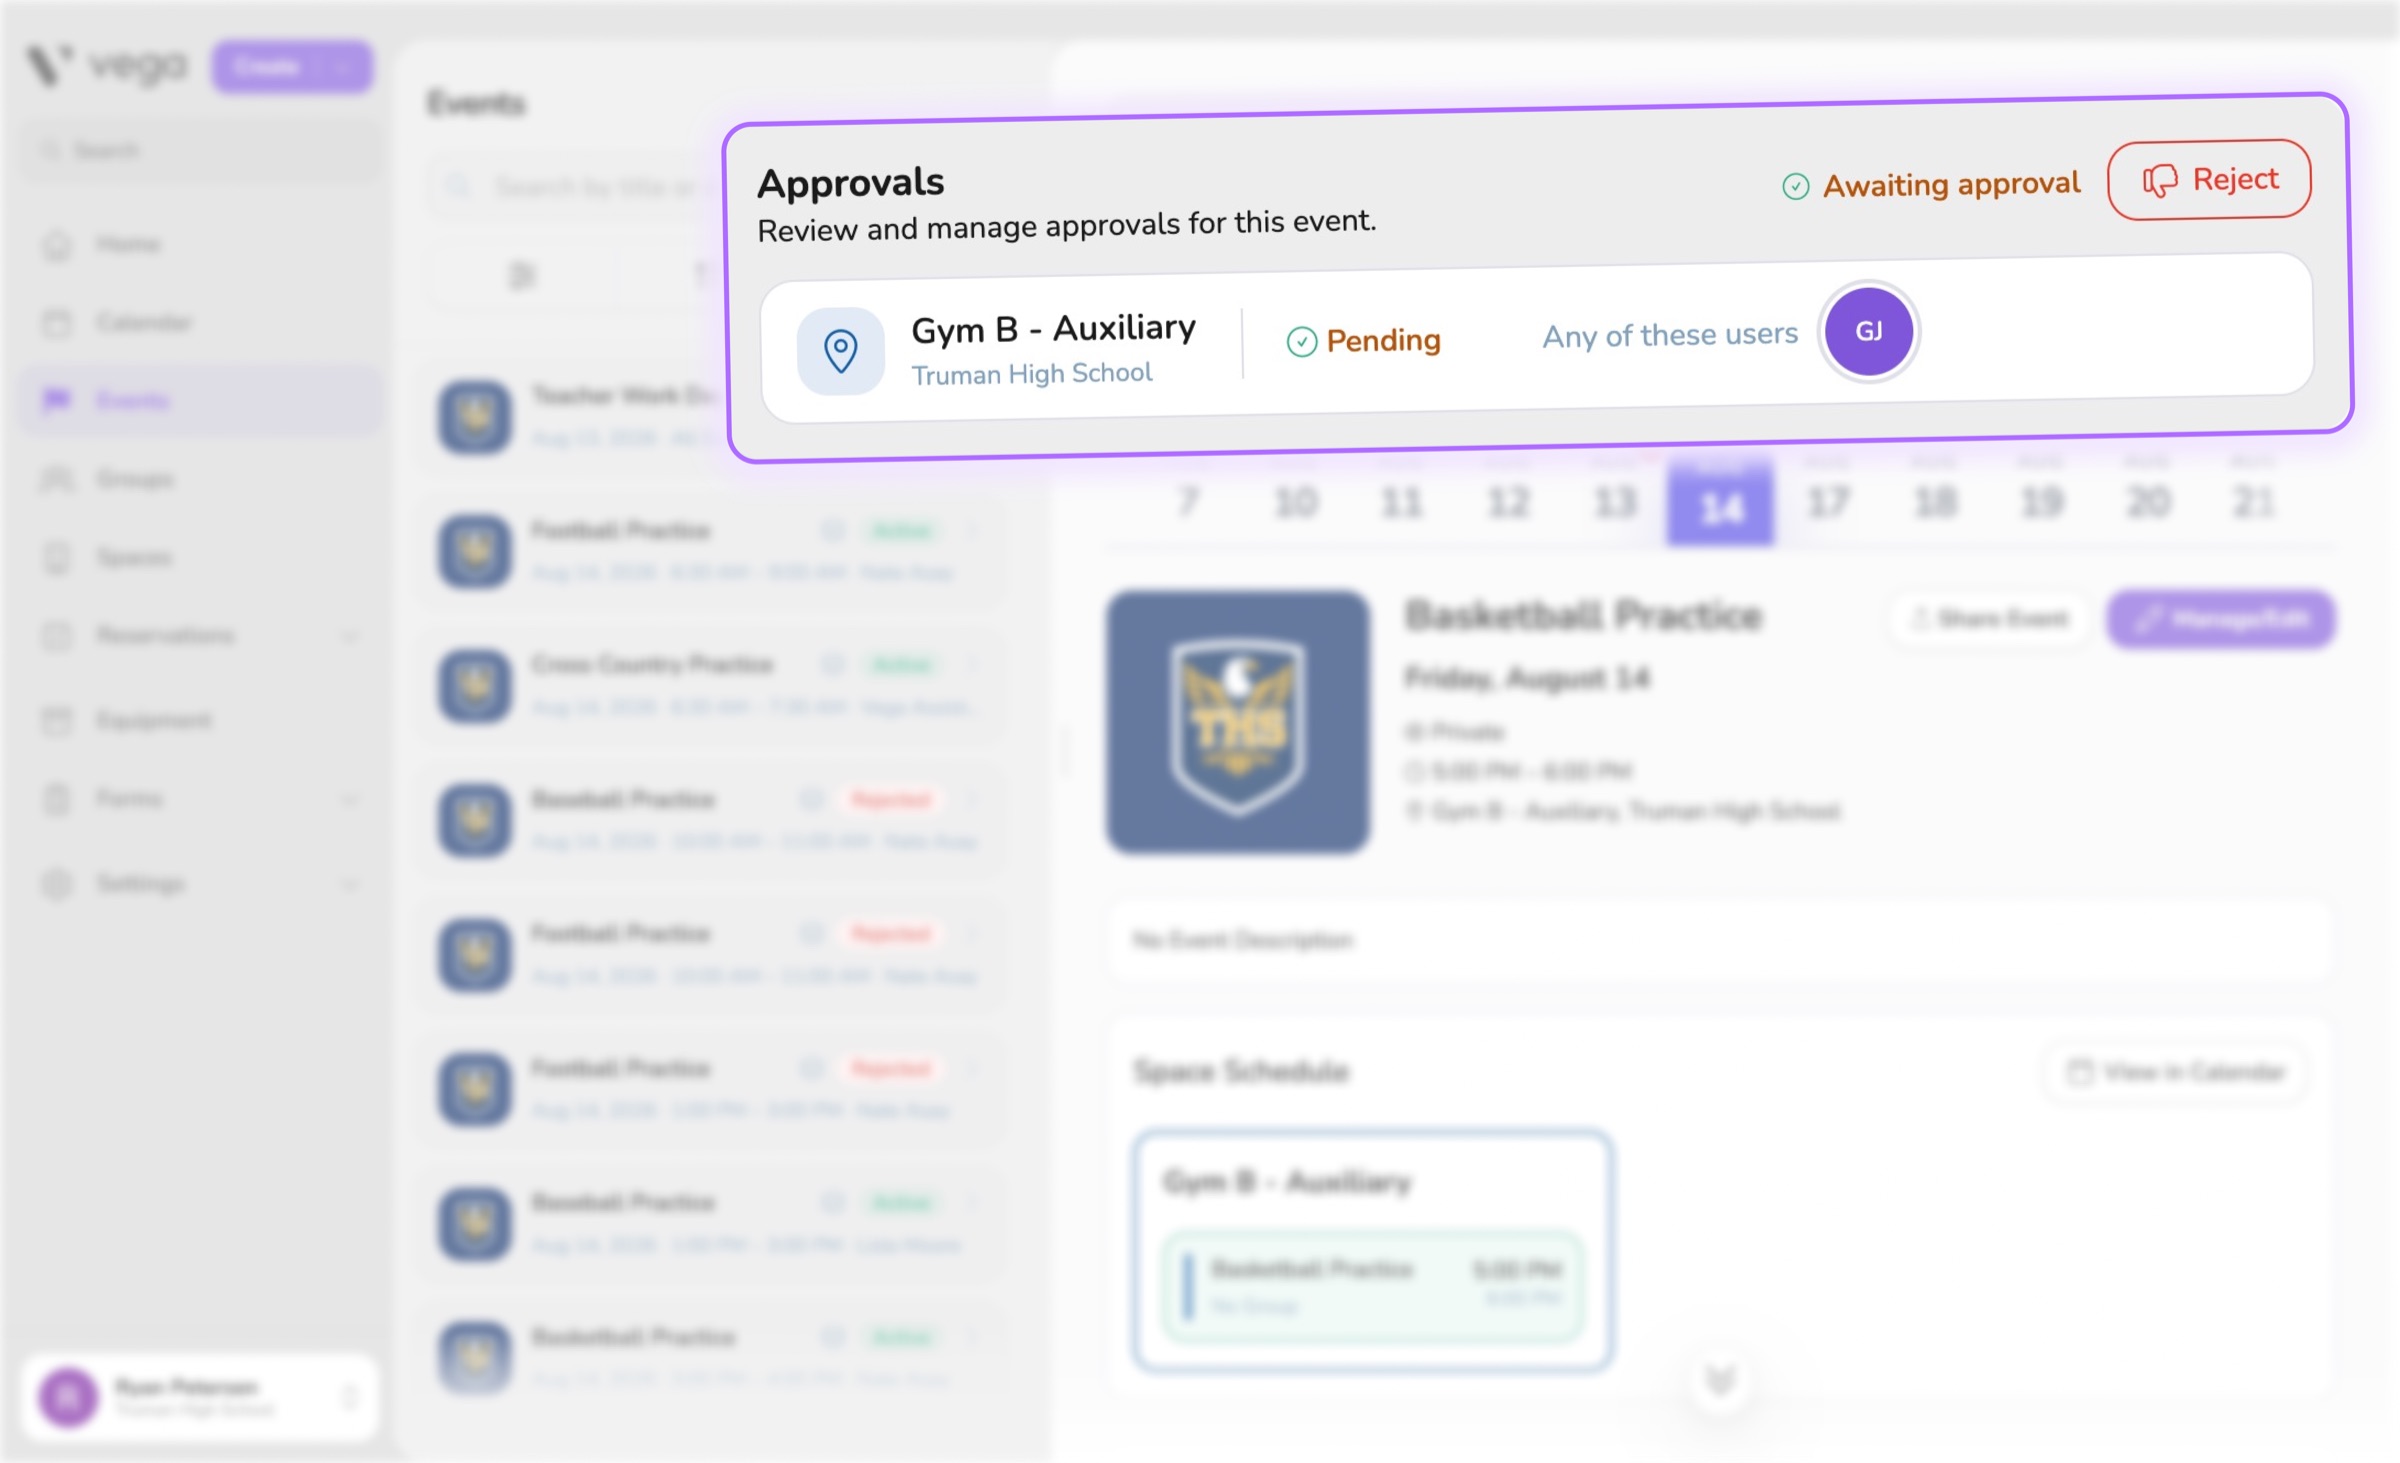
Task: Click the scroll-down chevron at the bottom
Action: [1720, 1380]
